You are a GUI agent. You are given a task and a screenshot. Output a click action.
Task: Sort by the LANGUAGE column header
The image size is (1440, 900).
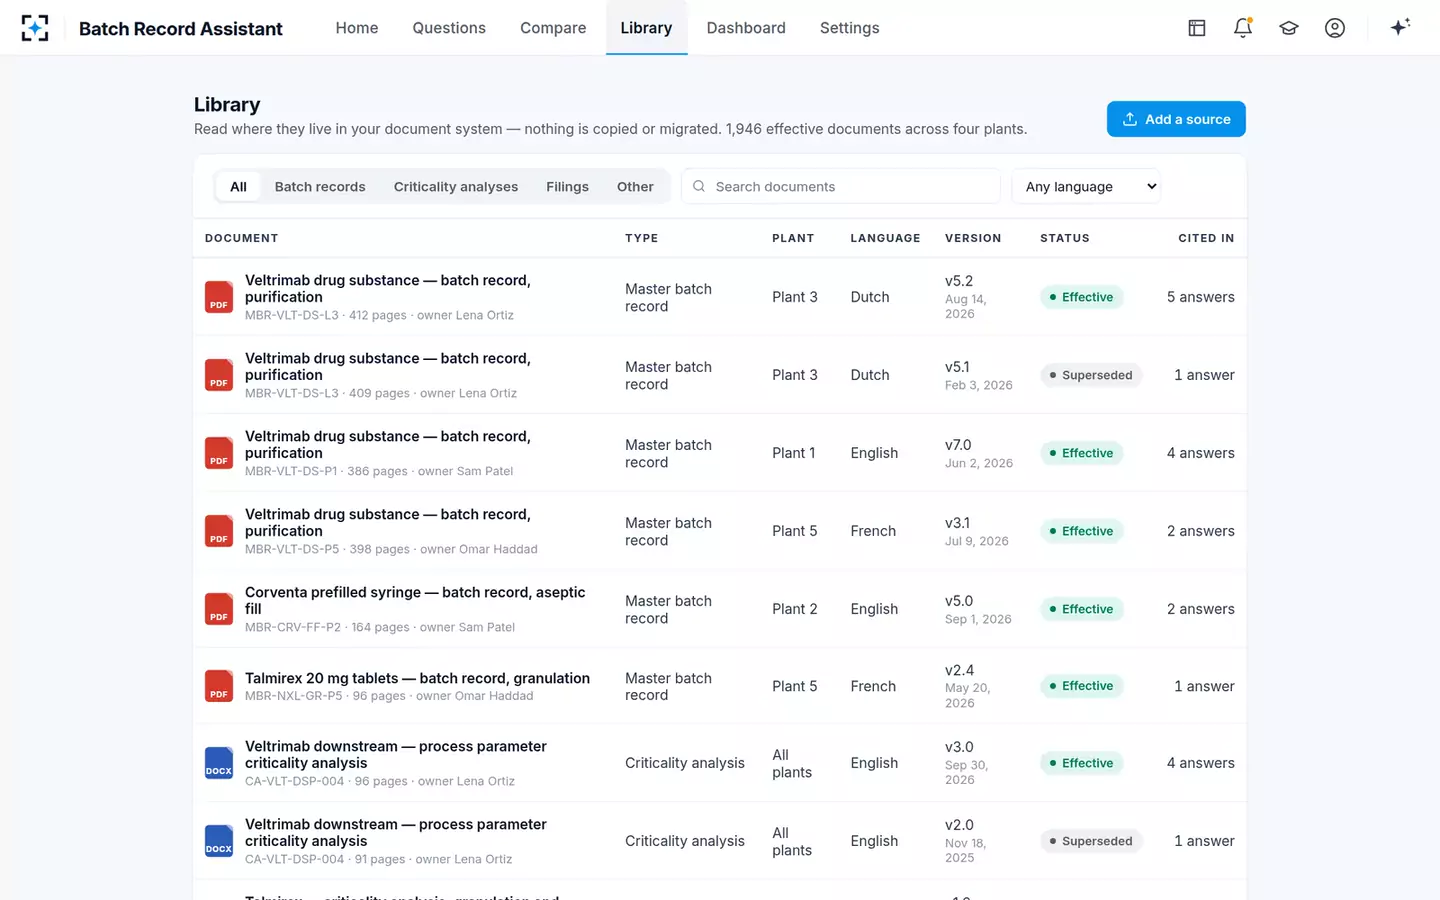pyautogui.click(x=885, y=238)
